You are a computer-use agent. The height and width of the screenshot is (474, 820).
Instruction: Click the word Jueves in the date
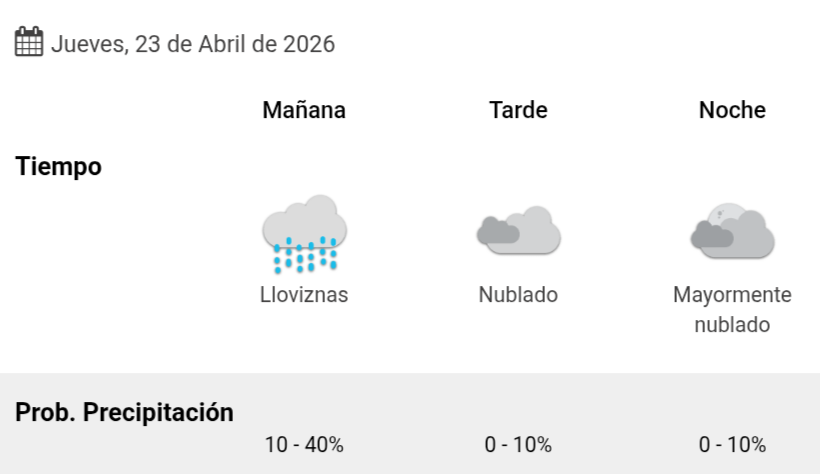[84, 44]
